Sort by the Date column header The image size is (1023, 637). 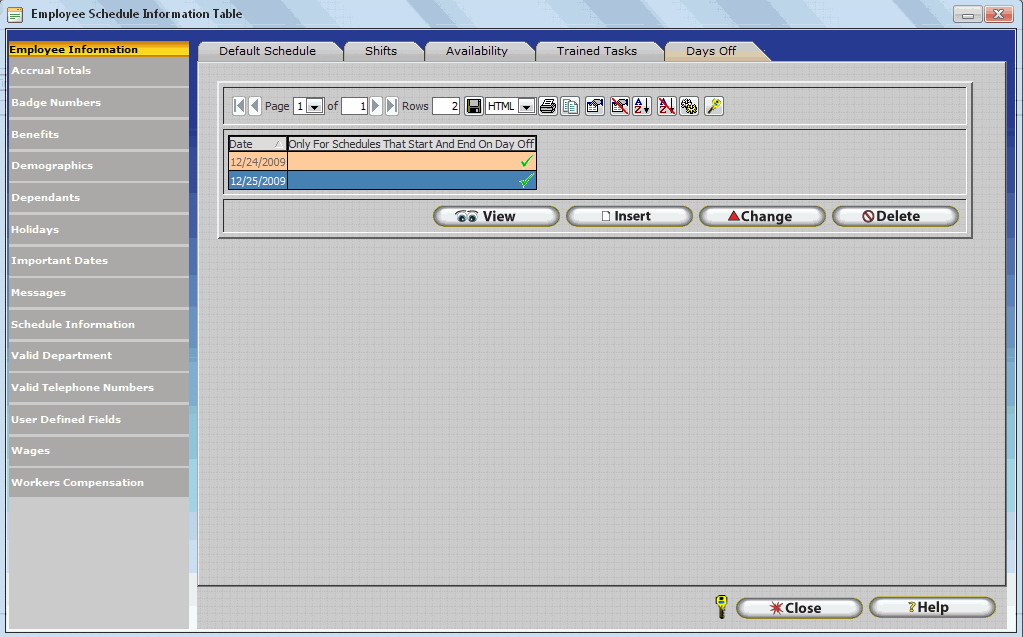[x=257, y=144]
